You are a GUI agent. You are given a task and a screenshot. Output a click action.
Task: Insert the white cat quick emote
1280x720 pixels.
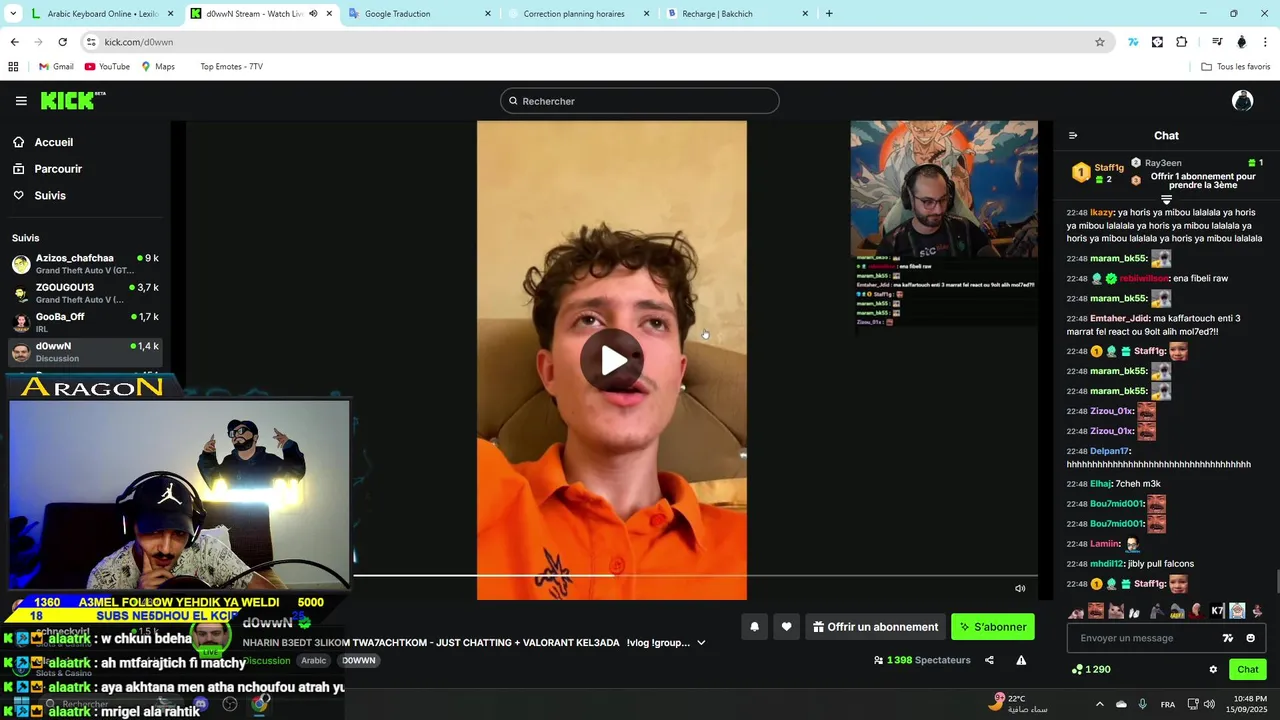coord(1115,611)
